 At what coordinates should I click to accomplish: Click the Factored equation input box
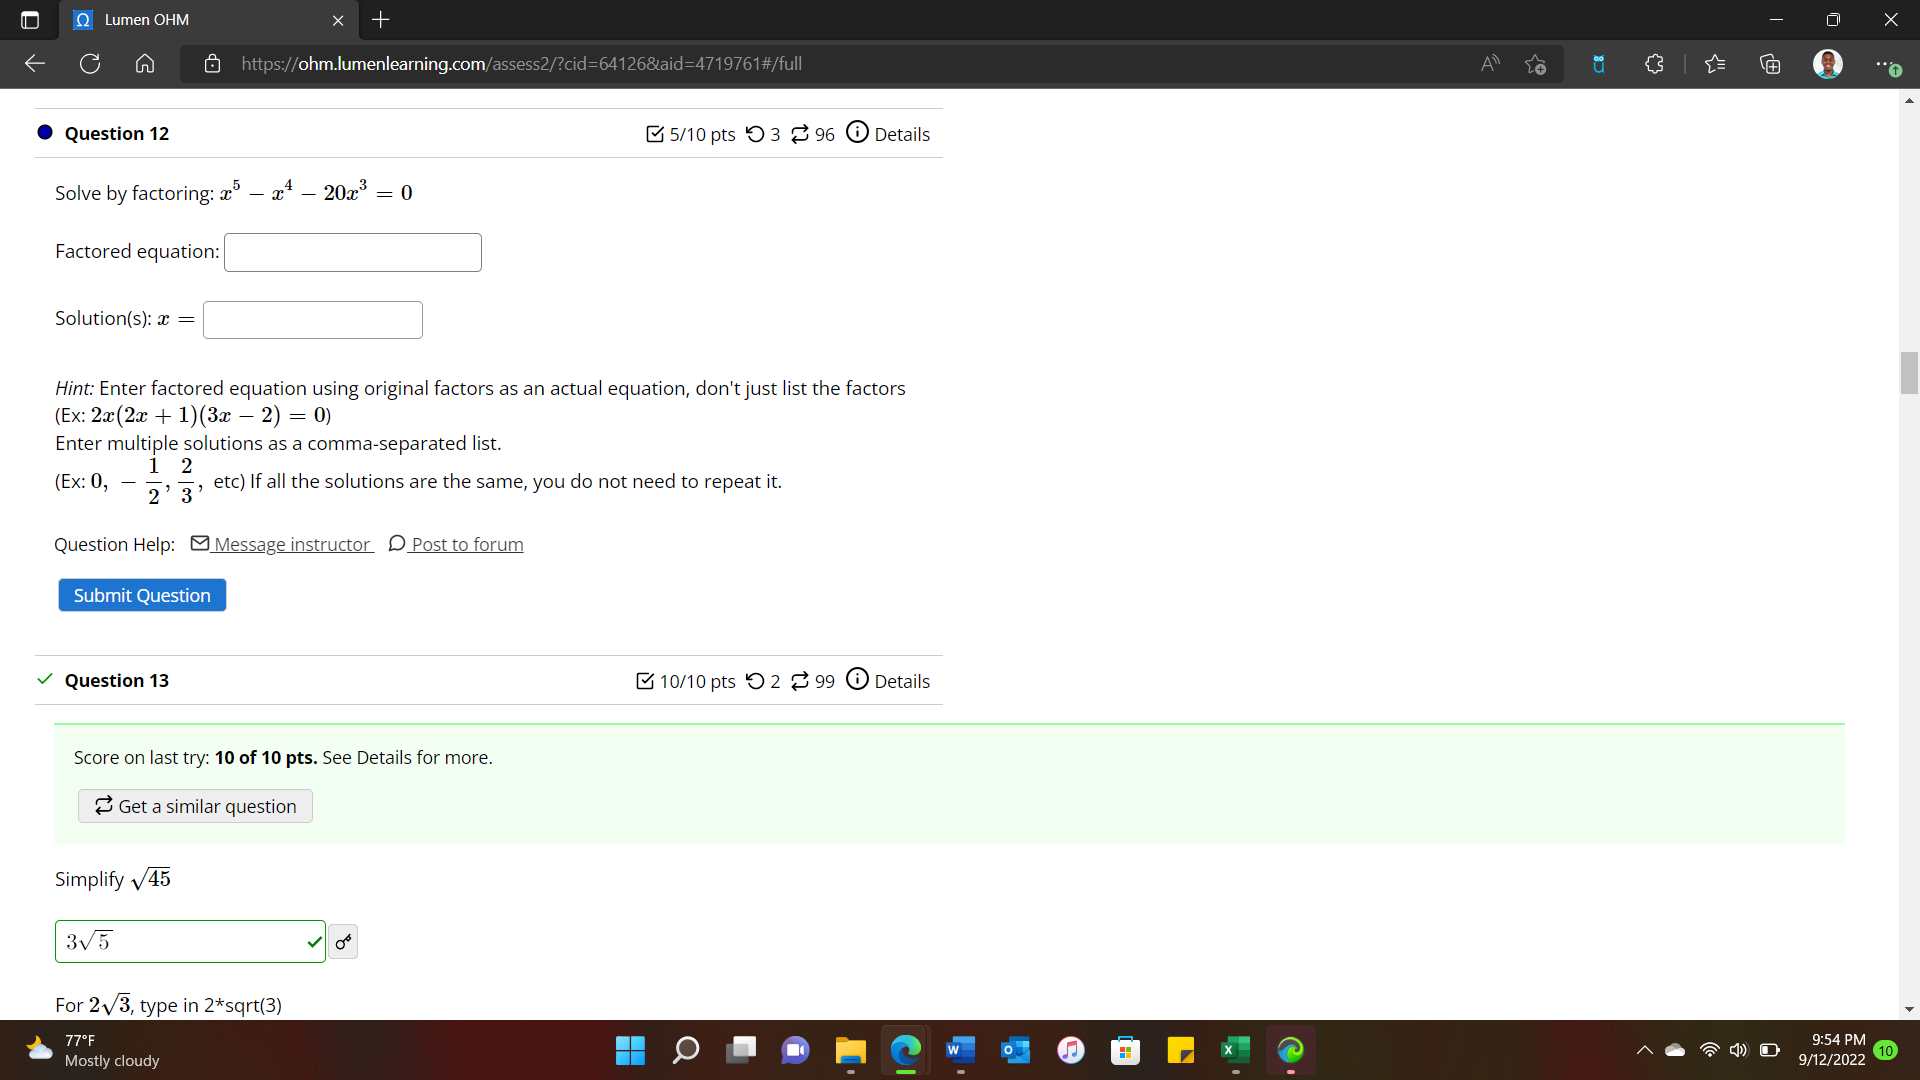click(x=352, y=252)
